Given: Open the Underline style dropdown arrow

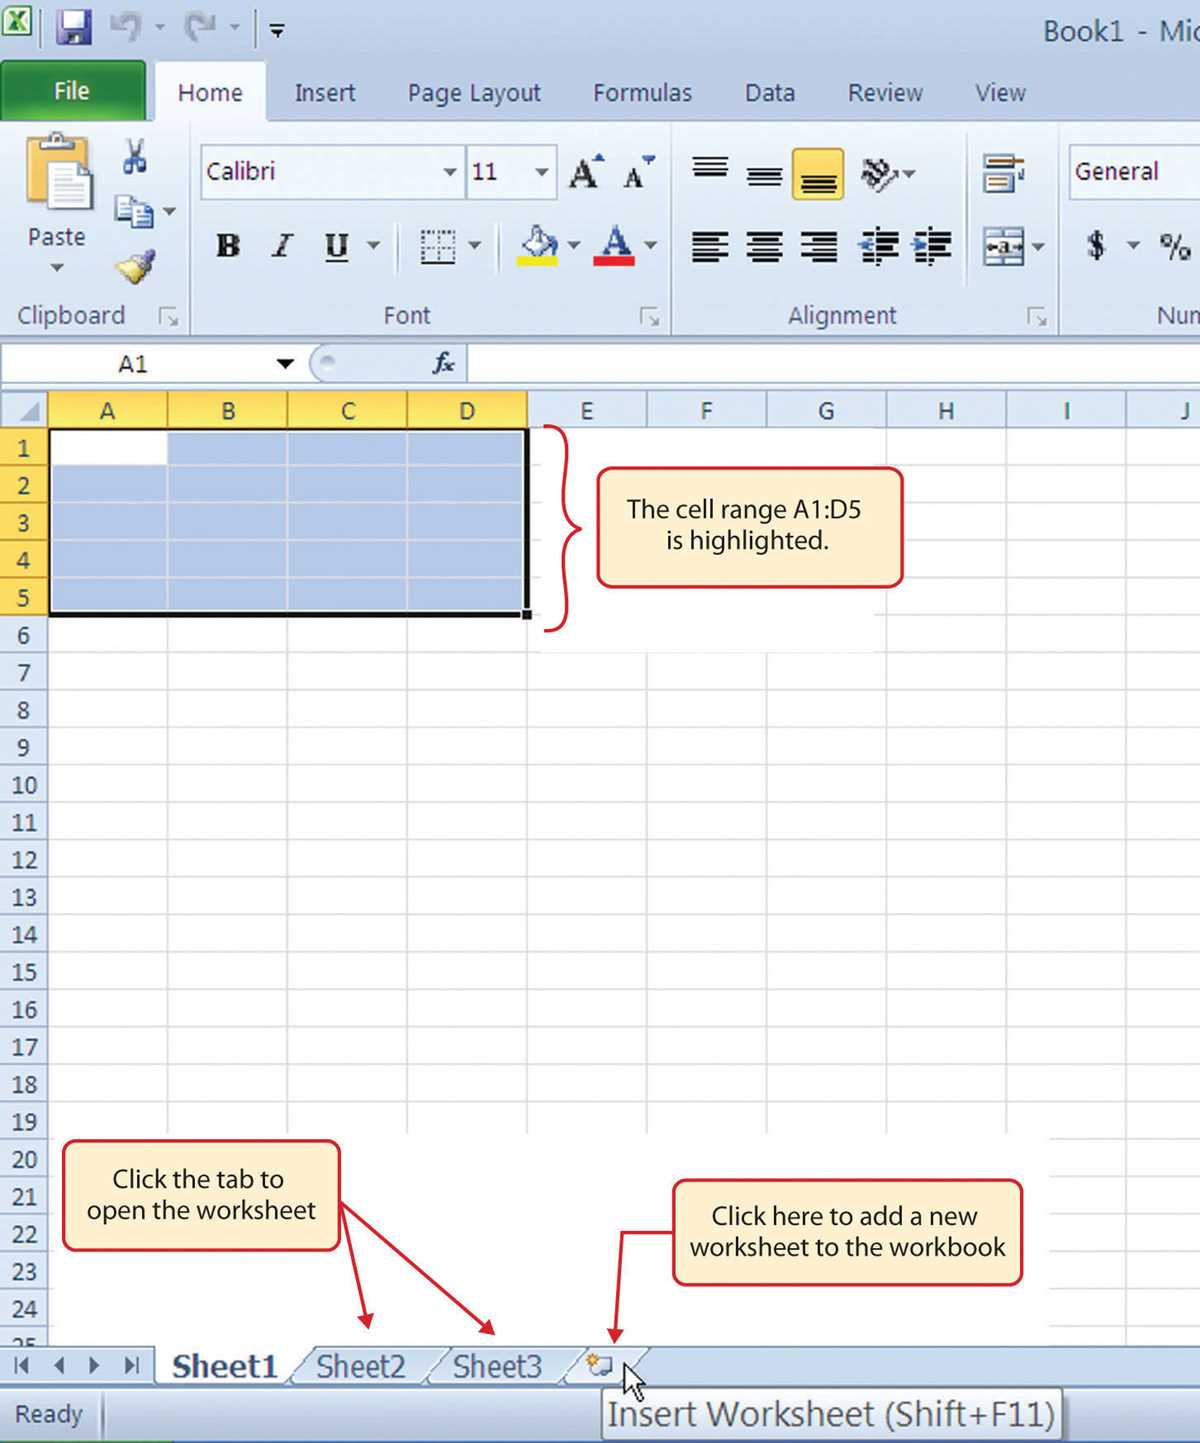Looking at the screenshot, I should tap(374, 246).
